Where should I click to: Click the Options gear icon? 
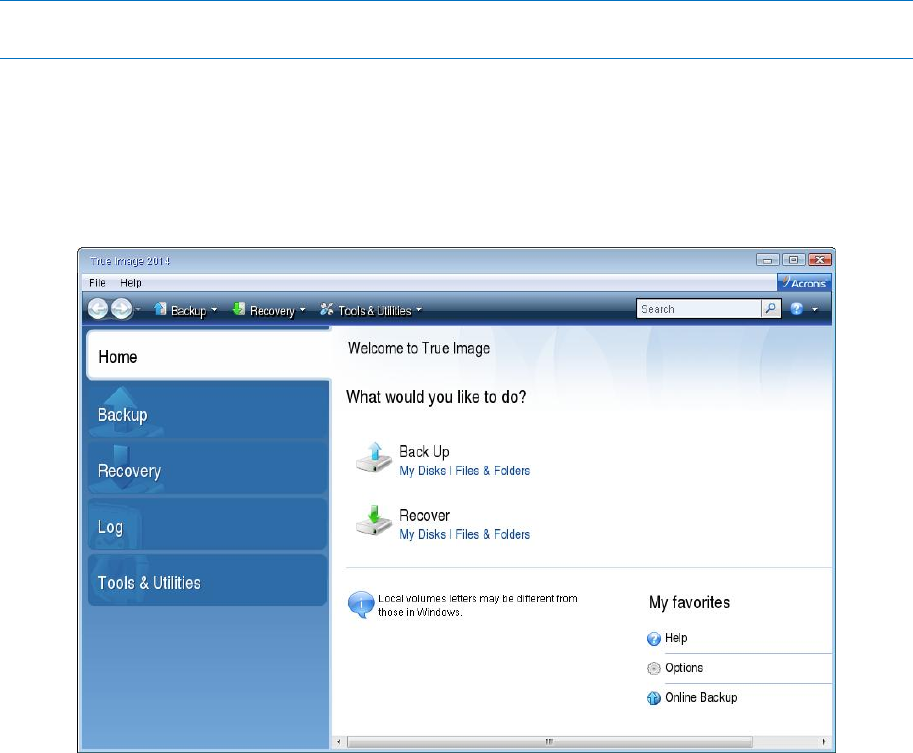pos(654,669)
